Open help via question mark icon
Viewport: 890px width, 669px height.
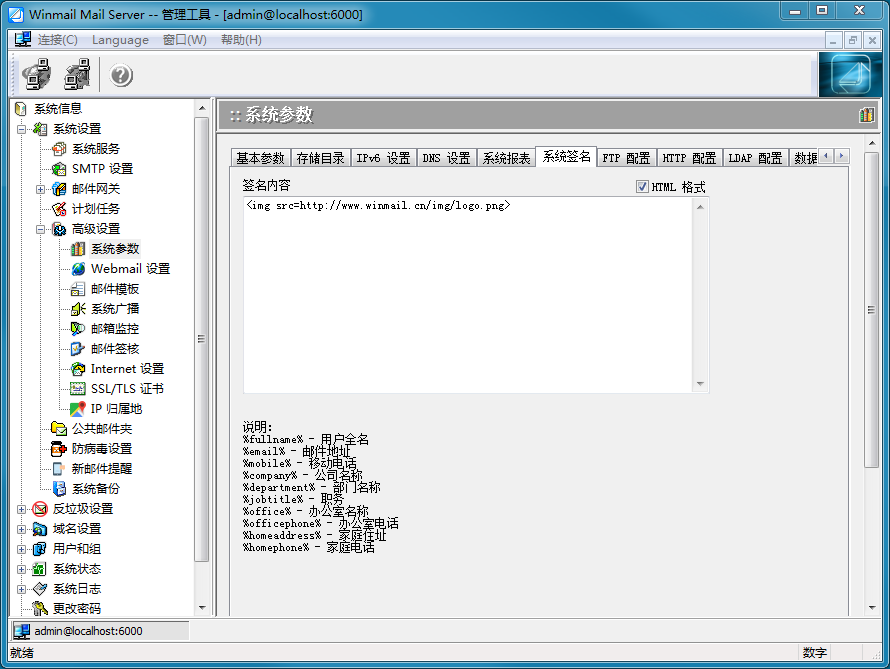121,76
